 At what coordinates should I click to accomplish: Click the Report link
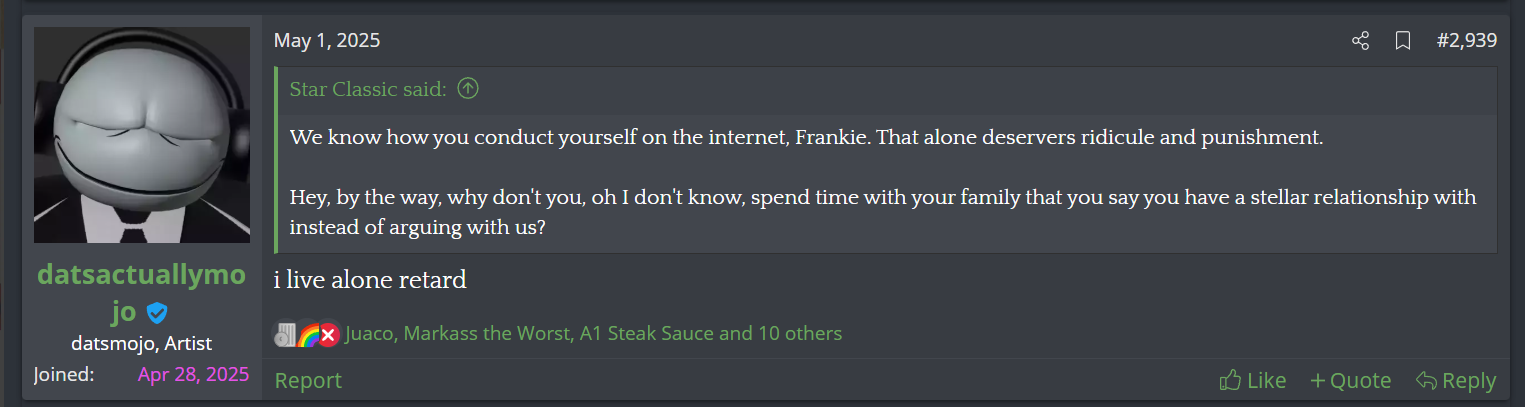[x=308, y=380]
